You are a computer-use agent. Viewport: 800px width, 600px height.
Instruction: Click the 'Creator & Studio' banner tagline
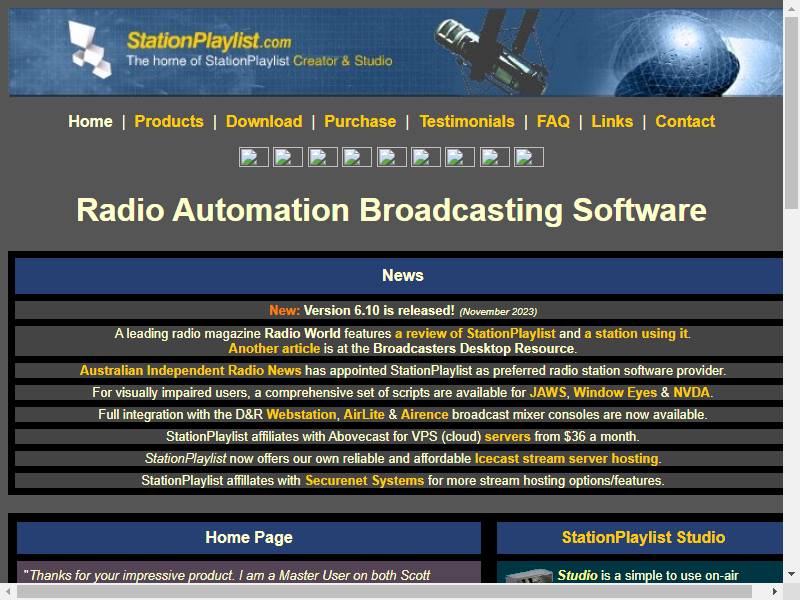(343, 61)
